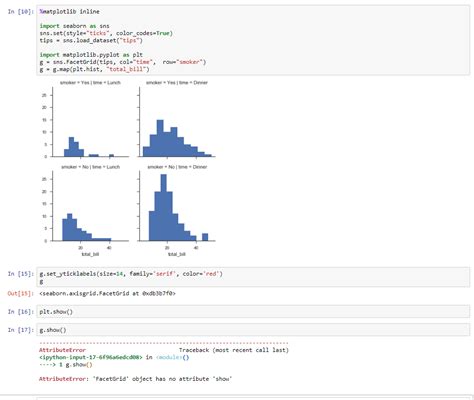
Task: Click the Out[15] prompt label
Action: click(x=21, y=294)
